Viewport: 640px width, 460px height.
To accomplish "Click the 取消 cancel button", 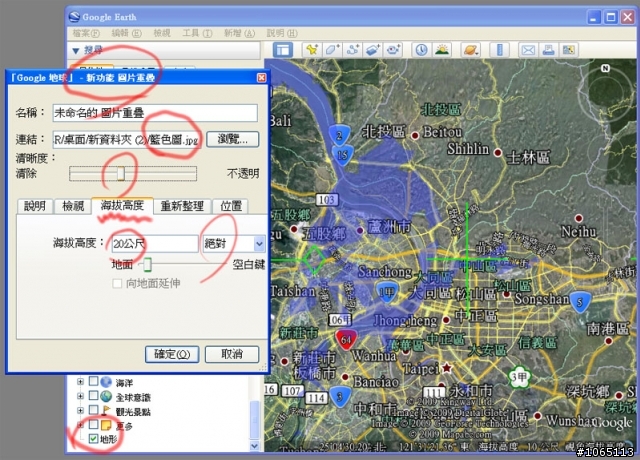I will pyautogui.click(x=232, y=354).
